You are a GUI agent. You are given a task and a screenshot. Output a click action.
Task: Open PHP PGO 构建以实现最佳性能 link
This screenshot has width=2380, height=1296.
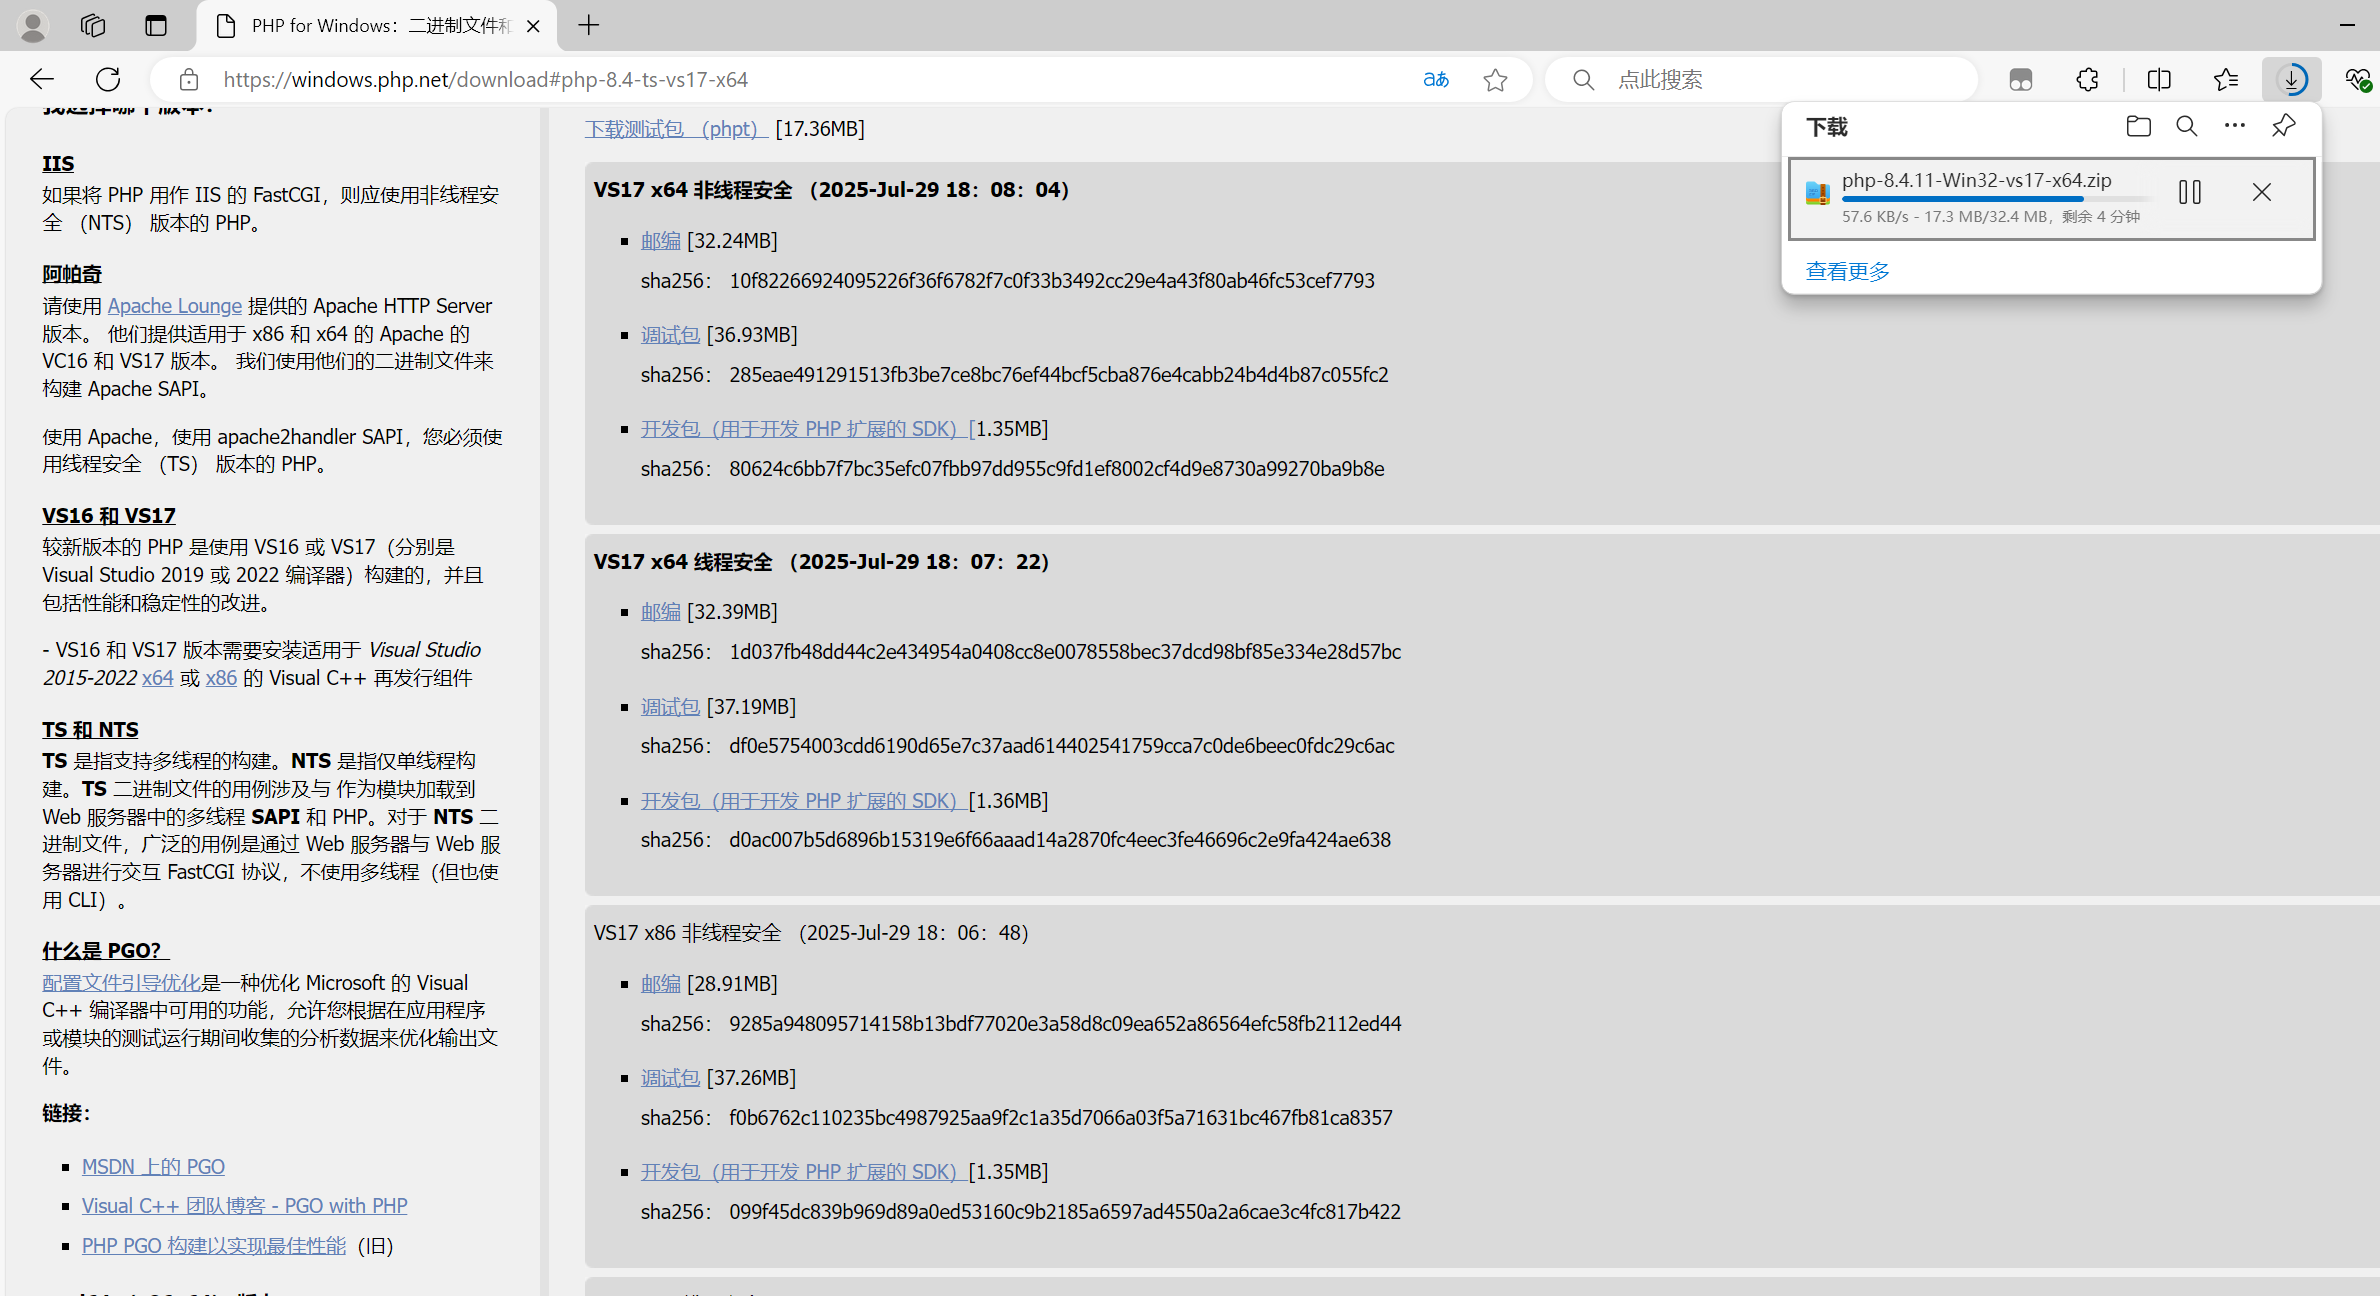[x=213, y=1246]
